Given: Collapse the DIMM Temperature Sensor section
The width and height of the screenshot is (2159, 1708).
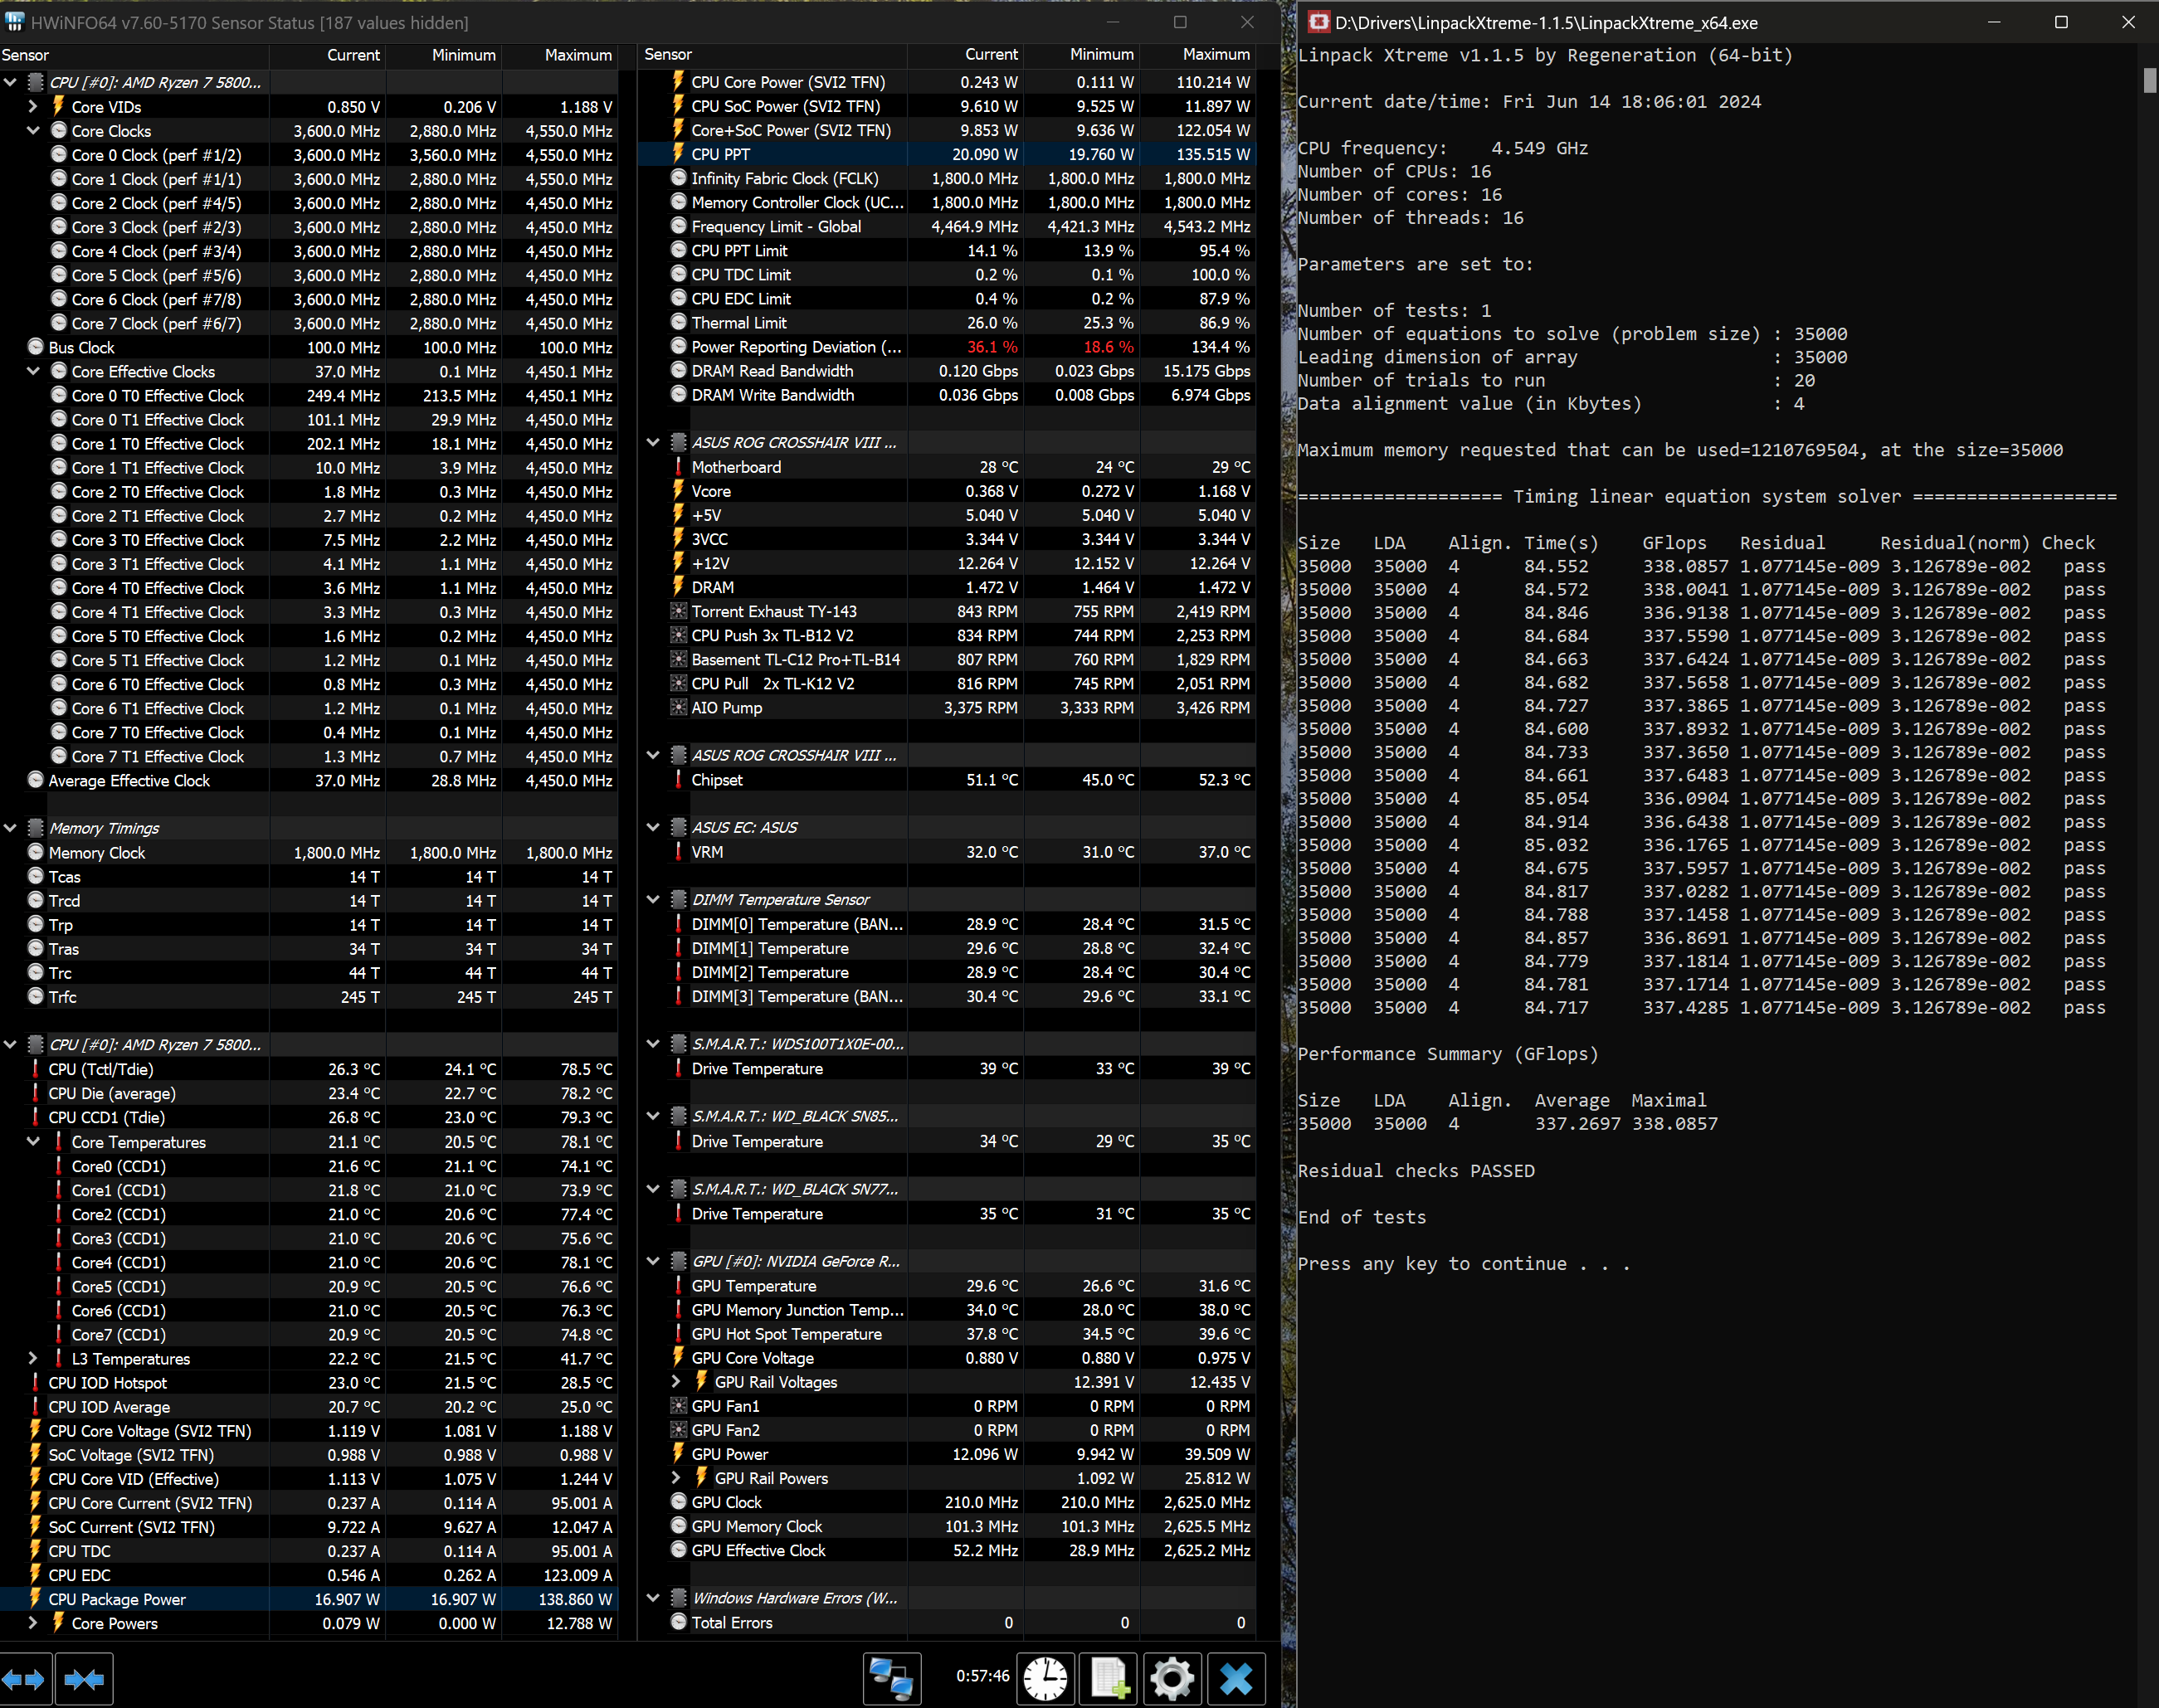Looking at the screenshot, I should tap(654, 899).
